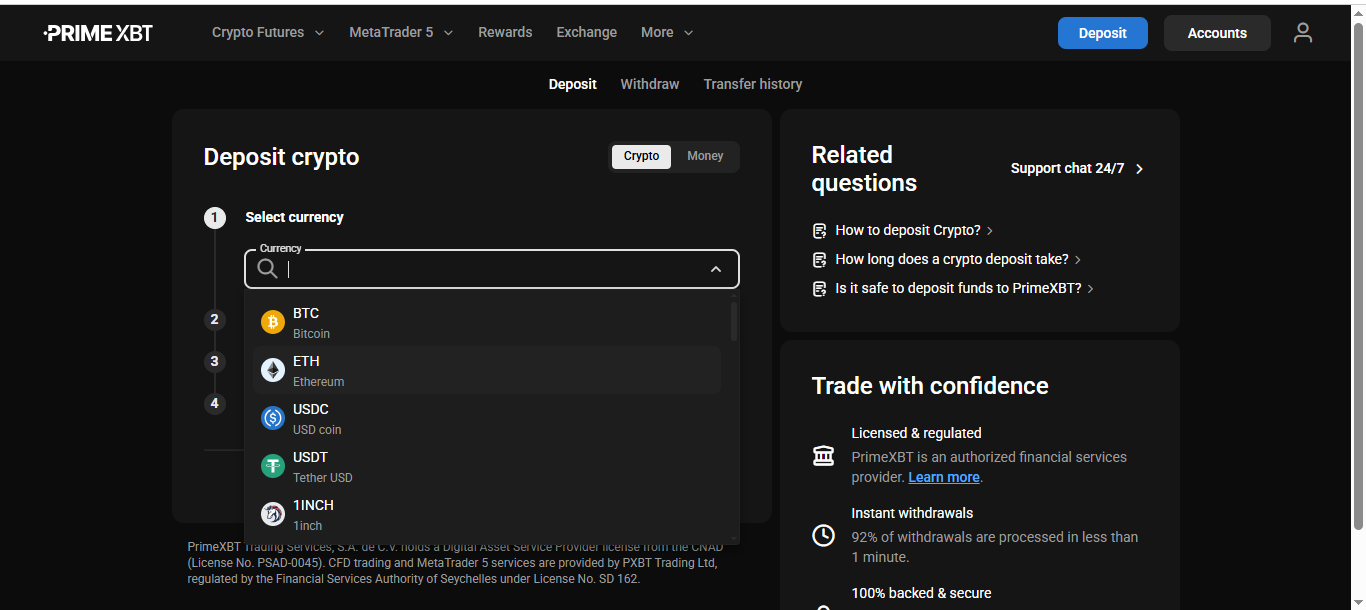Expand the Crypto Futures menu
Screen dimensions: 1366x610
268,32
